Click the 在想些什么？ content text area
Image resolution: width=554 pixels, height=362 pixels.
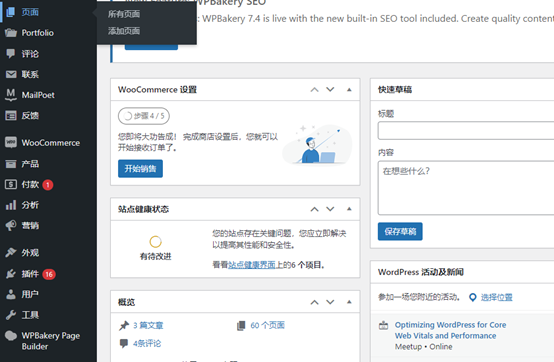pyautogui.click(x=466, y=188)
